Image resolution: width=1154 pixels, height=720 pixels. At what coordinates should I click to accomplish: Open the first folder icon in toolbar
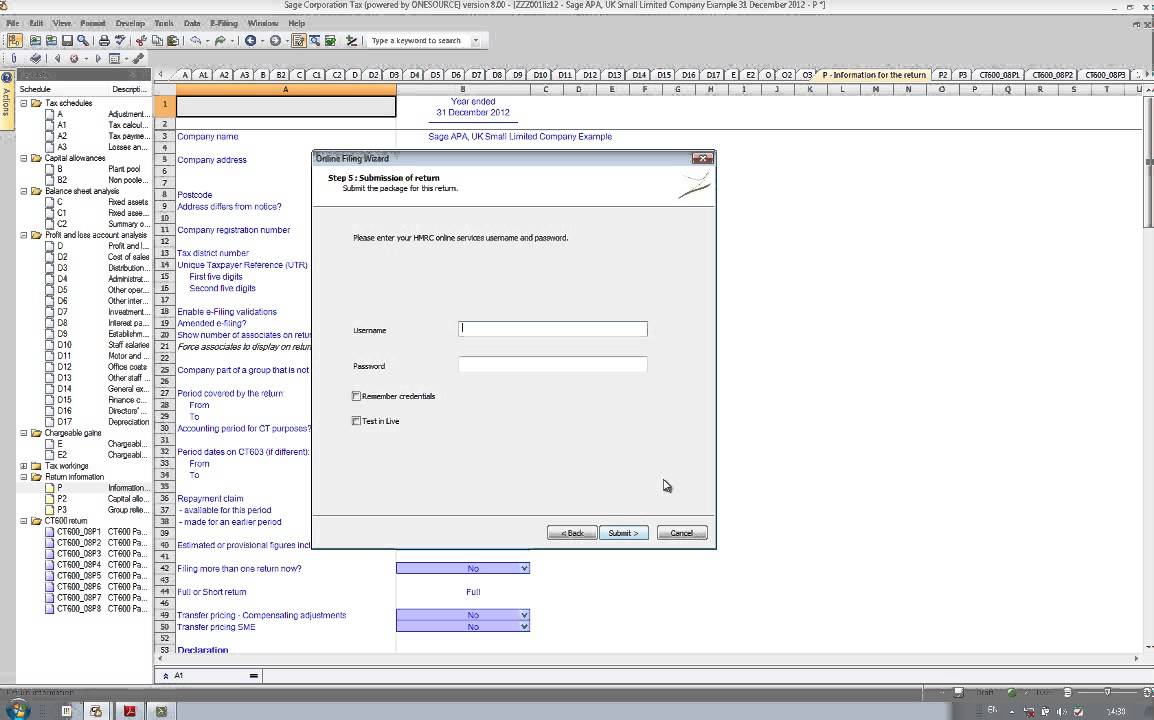(35, 40)
